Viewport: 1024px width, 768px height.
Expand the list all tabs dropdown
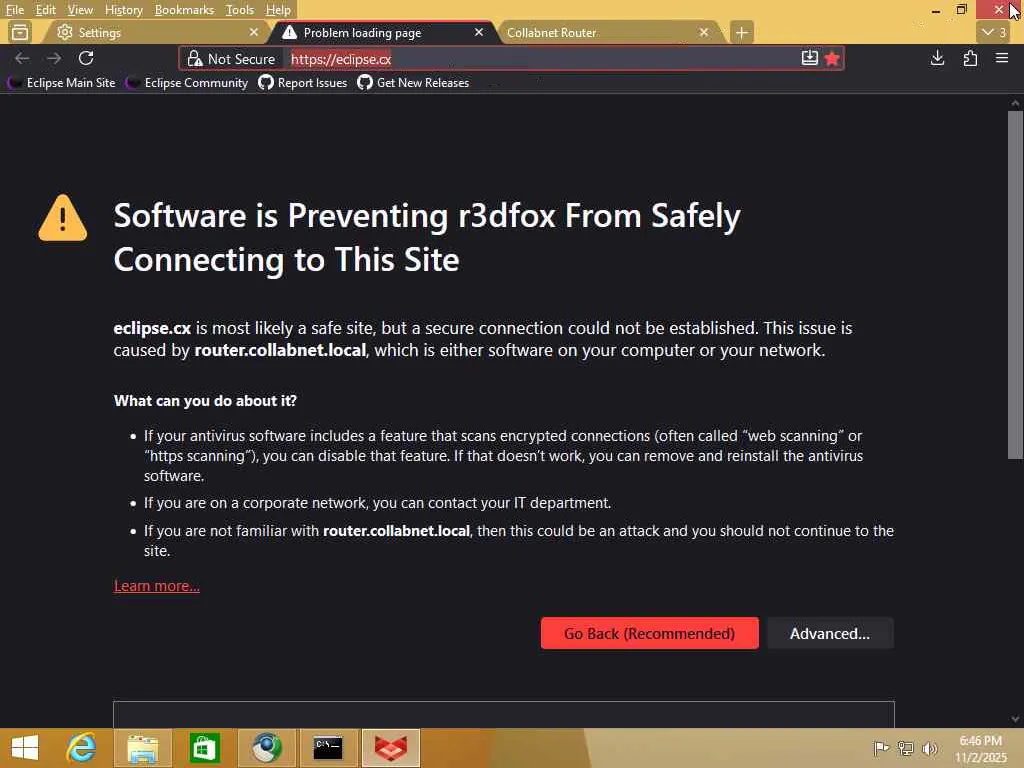tap(995, 32)
